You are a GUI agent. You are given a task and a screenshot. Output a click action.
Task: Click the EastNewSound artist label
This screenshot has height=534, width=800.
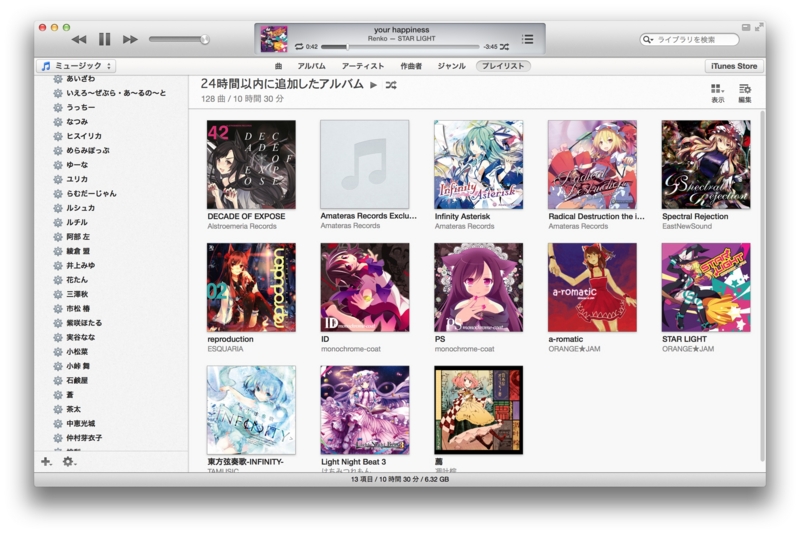pyautogui.click(x=687, y=226)
